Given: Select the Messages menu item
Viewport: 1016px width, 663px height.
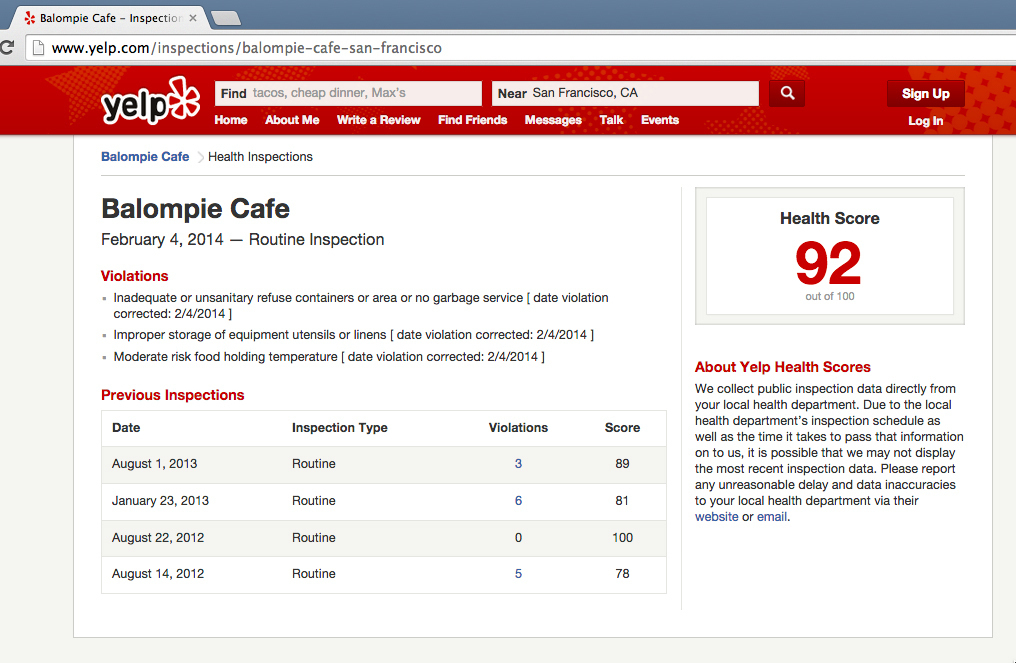Looking at the screenshot, I should (553, 120).
